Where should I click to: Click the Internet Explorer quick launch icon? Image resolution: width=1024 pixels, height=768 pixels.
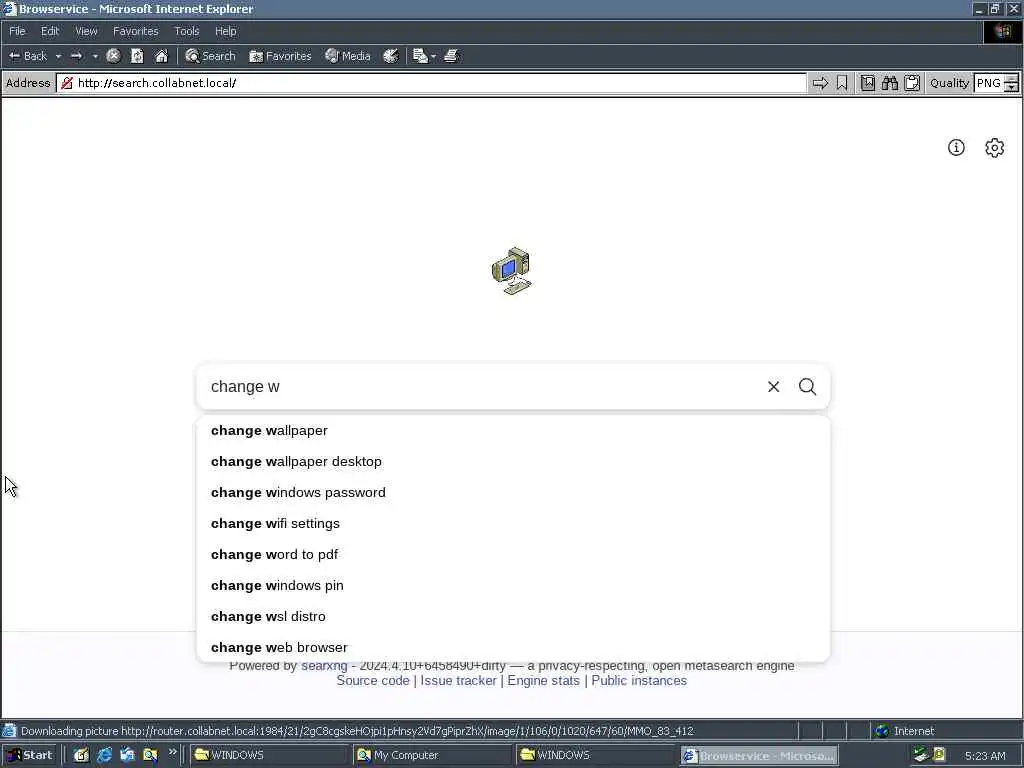click(104, 755)
